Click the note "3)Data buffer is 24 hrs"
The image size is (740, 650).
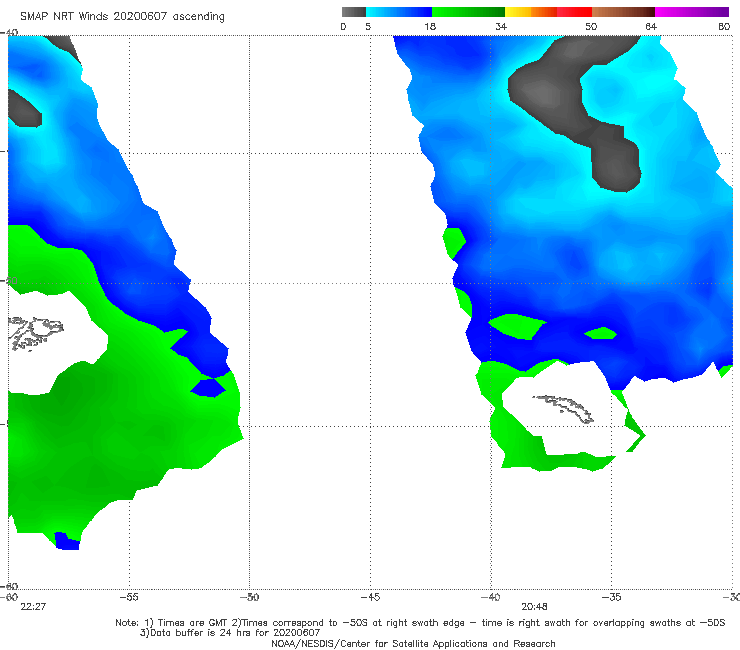click(230, 633)
